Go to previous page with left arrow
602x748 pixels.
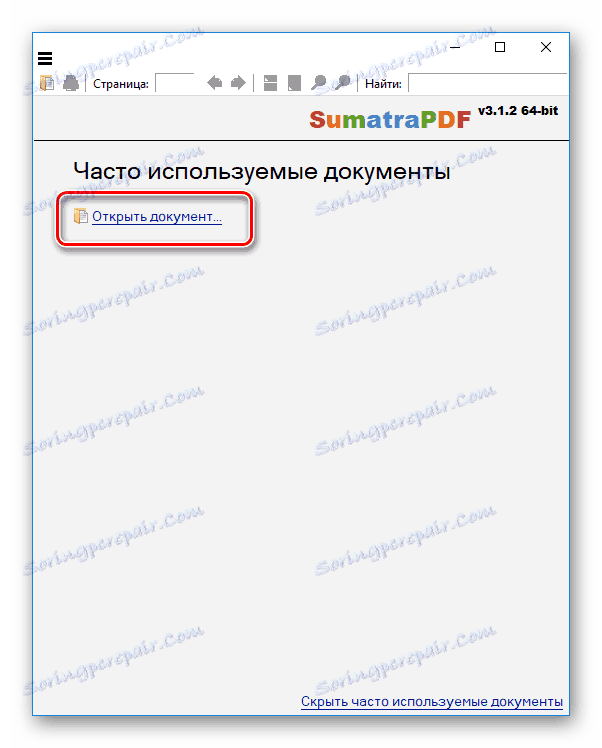(x=215, y=83)
